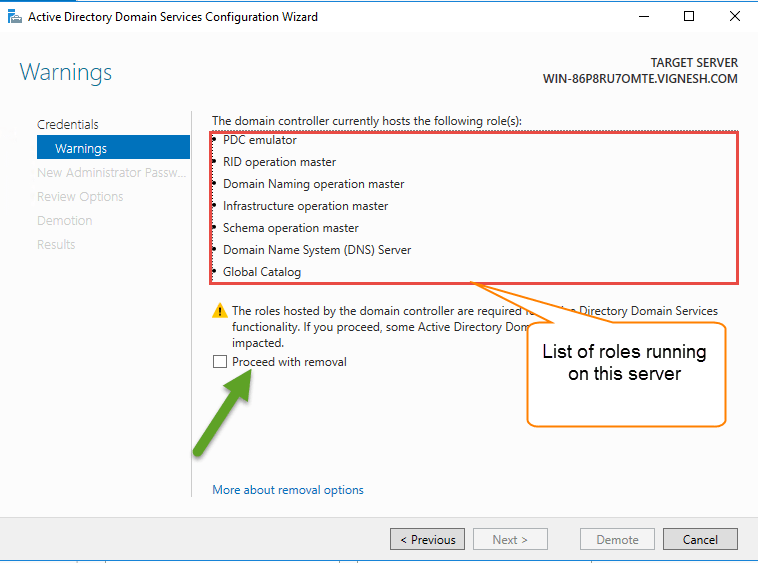
Task: Click the Previous button
Action: coord(427,539)
